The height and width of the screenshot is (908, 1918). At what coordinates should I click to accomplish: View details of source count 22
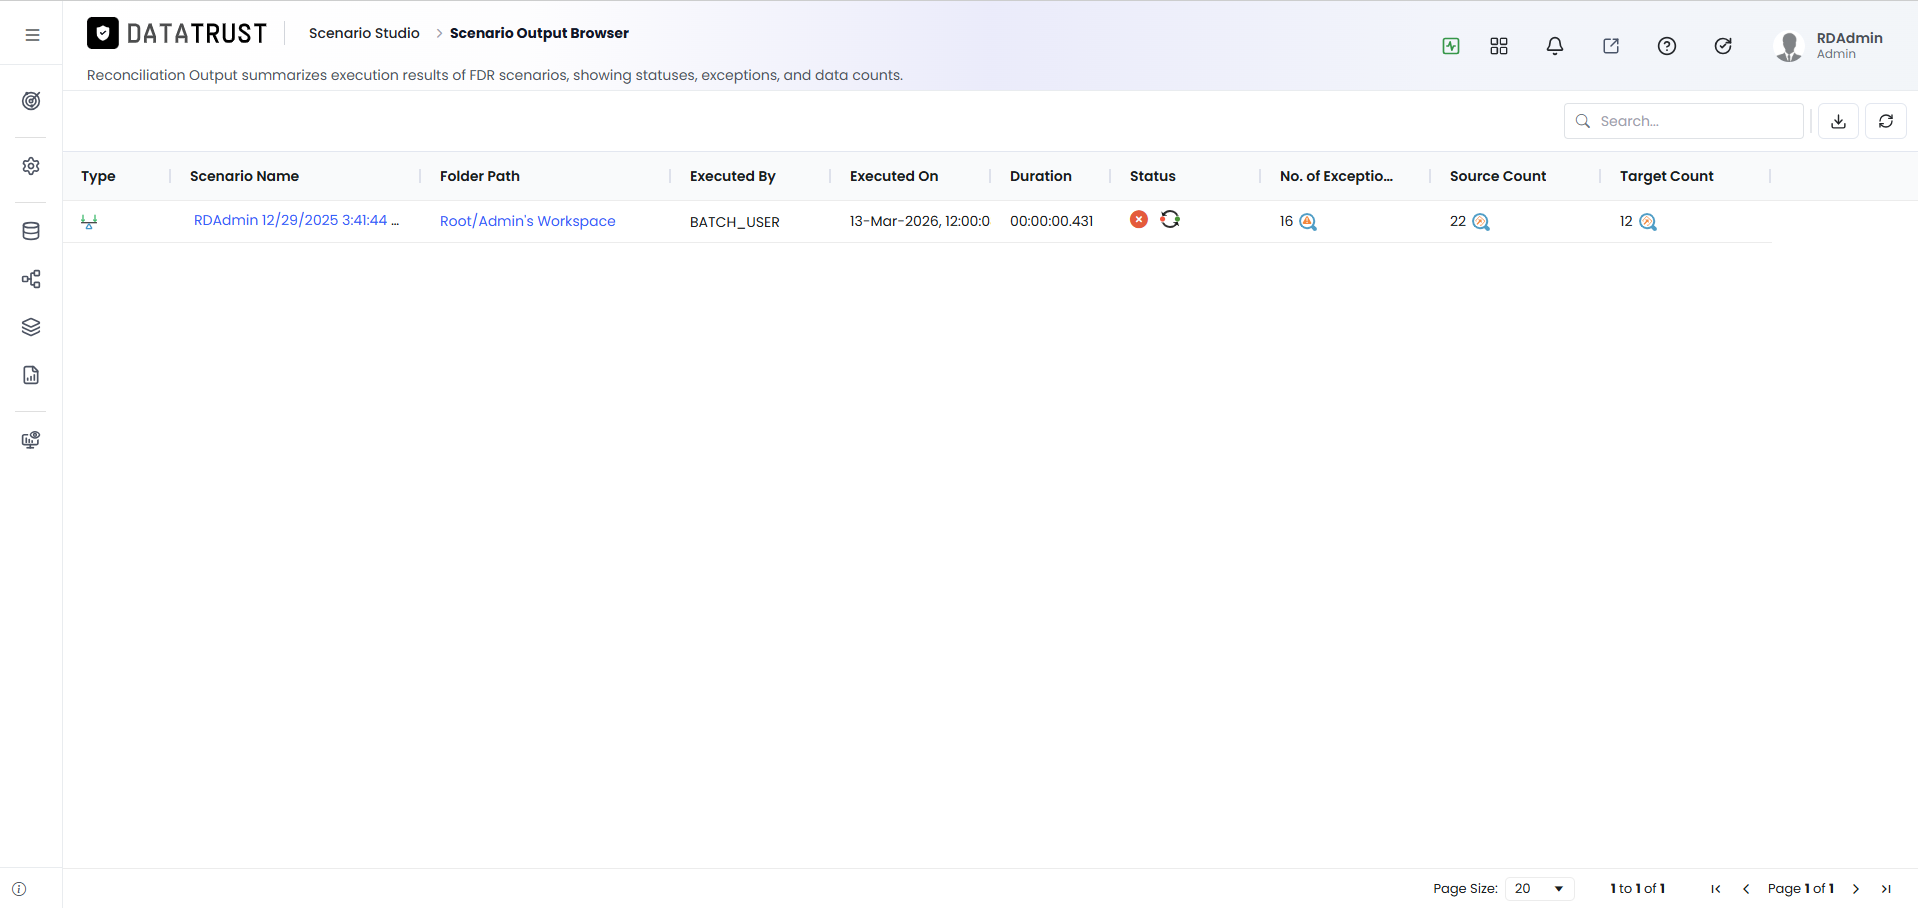point(1481,222)
